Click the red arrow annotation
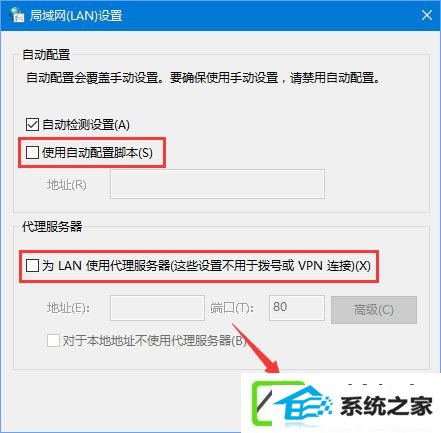 point(257,349)
